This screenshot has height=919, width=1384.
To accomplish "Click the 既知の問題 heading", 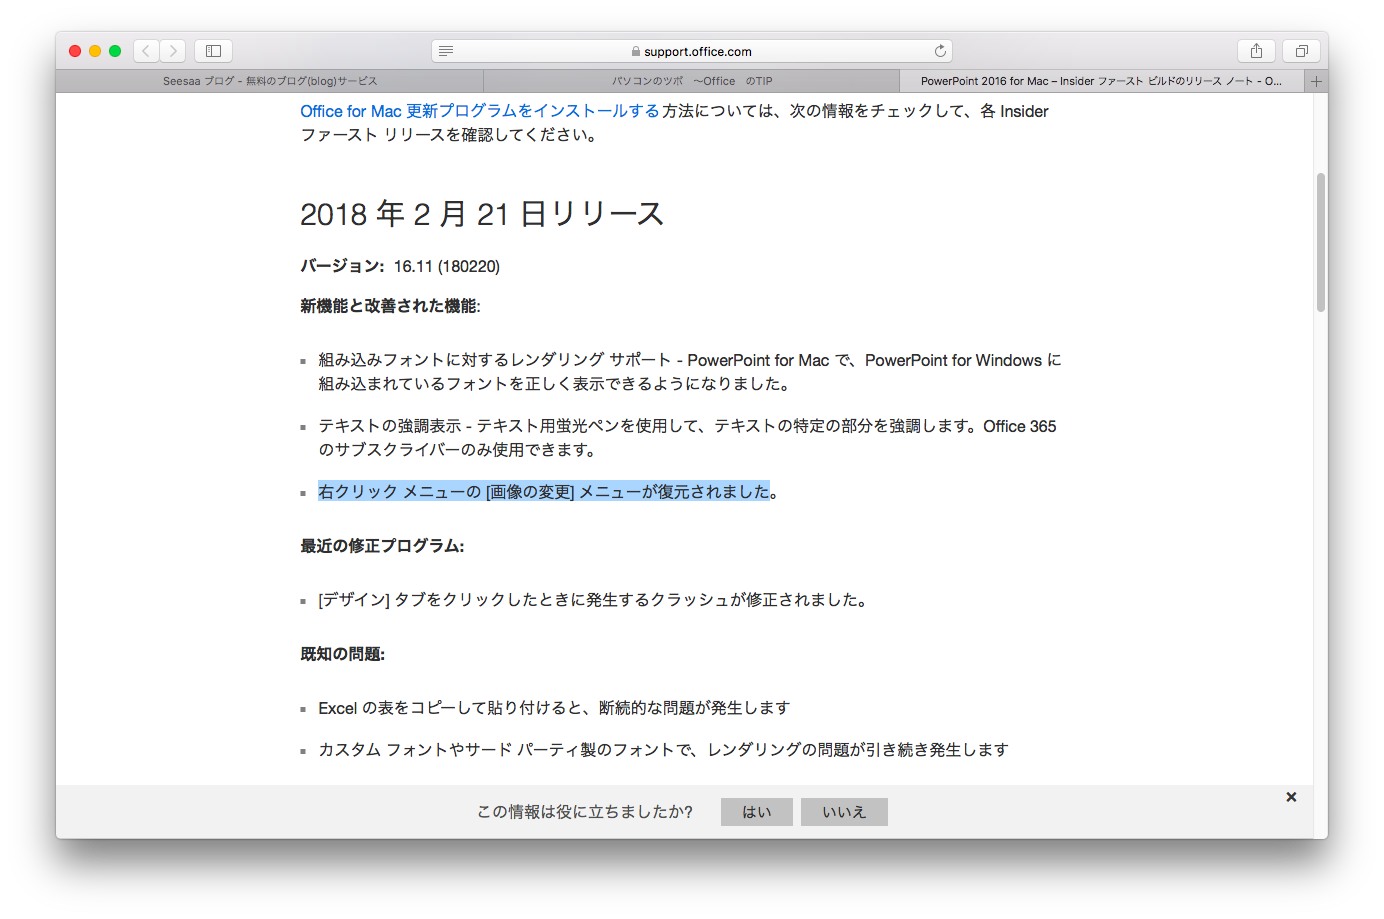I will point(342,654).
